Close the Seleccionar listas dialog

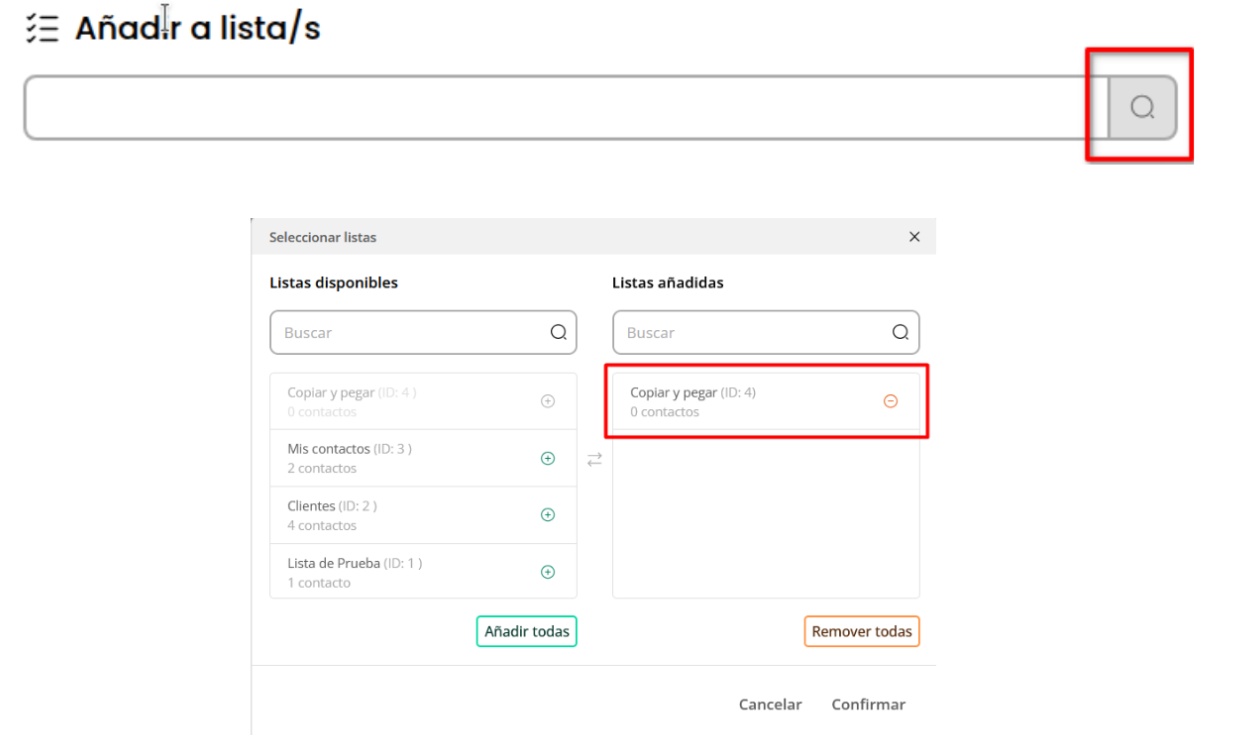click(x=914, y=237)
